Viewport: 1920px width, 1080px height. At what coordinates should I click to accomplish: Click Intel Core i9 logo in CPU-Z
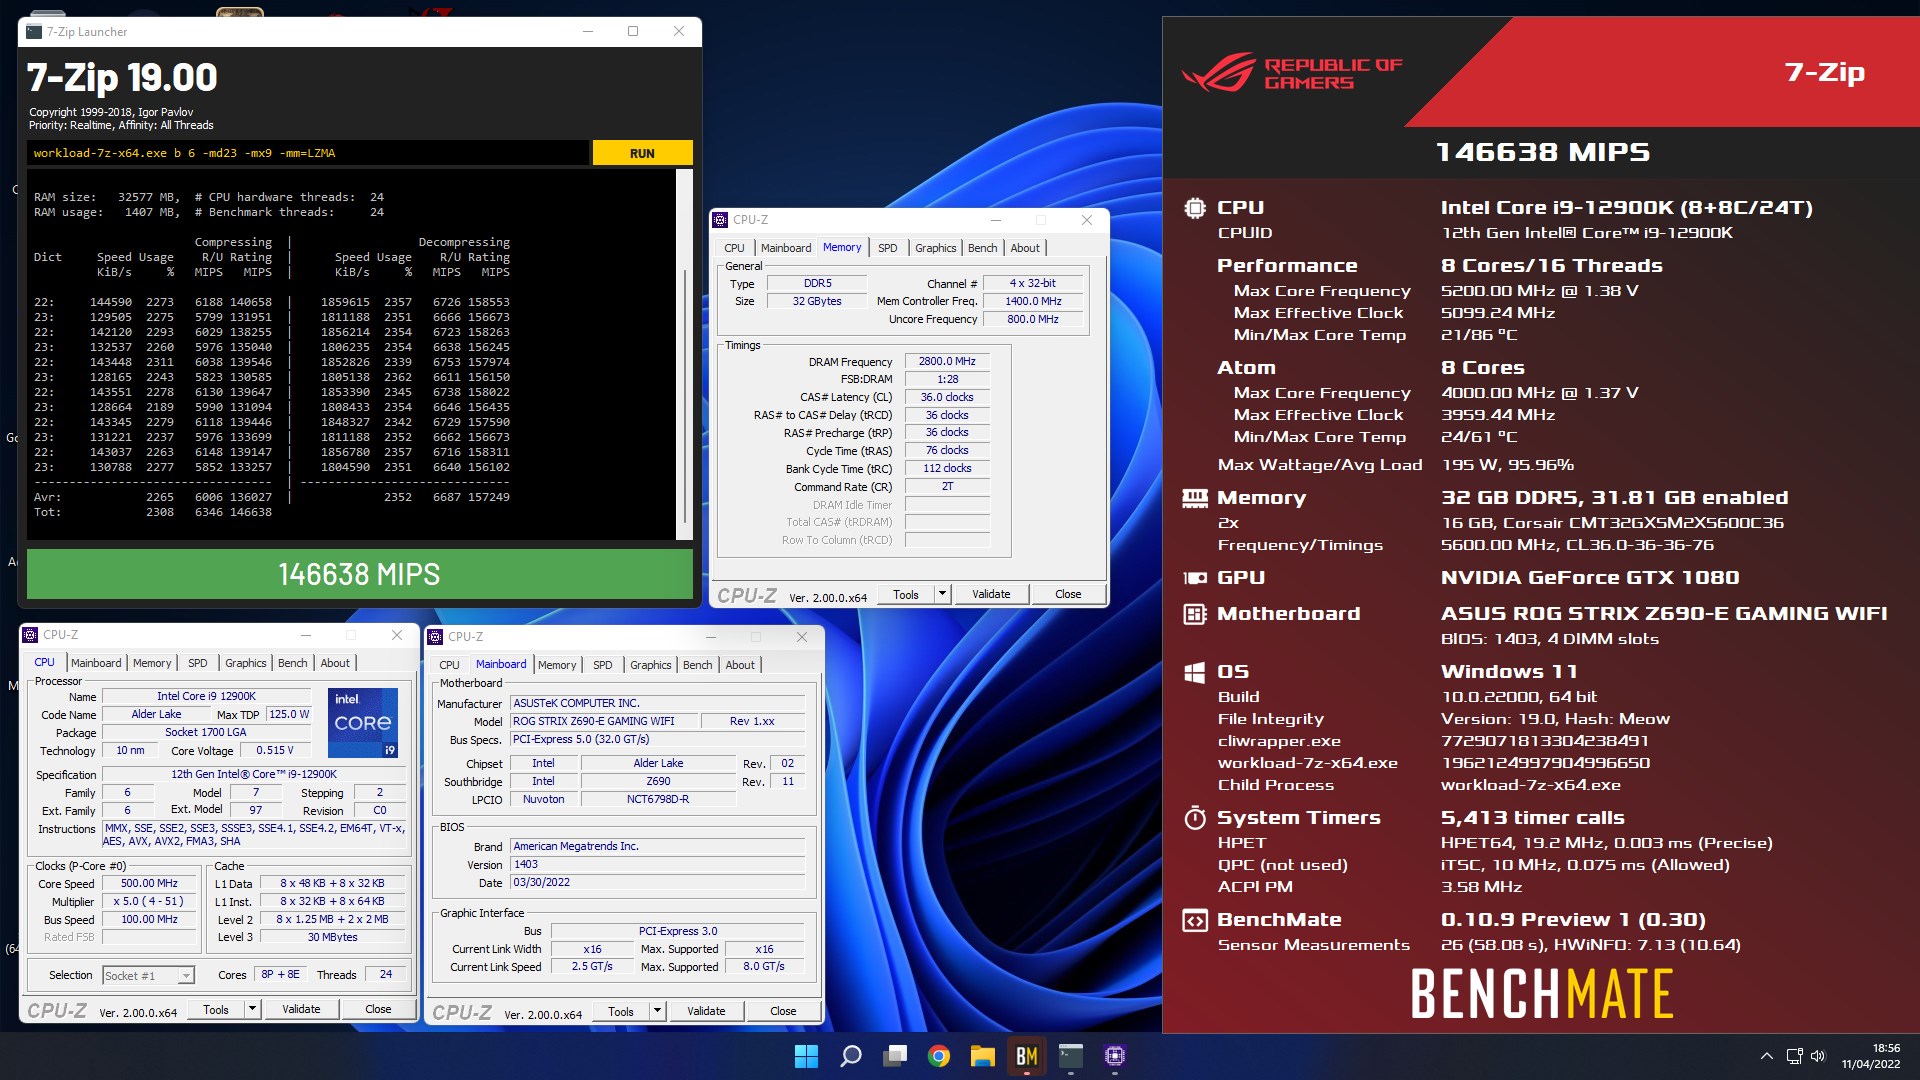coord(363,722)
